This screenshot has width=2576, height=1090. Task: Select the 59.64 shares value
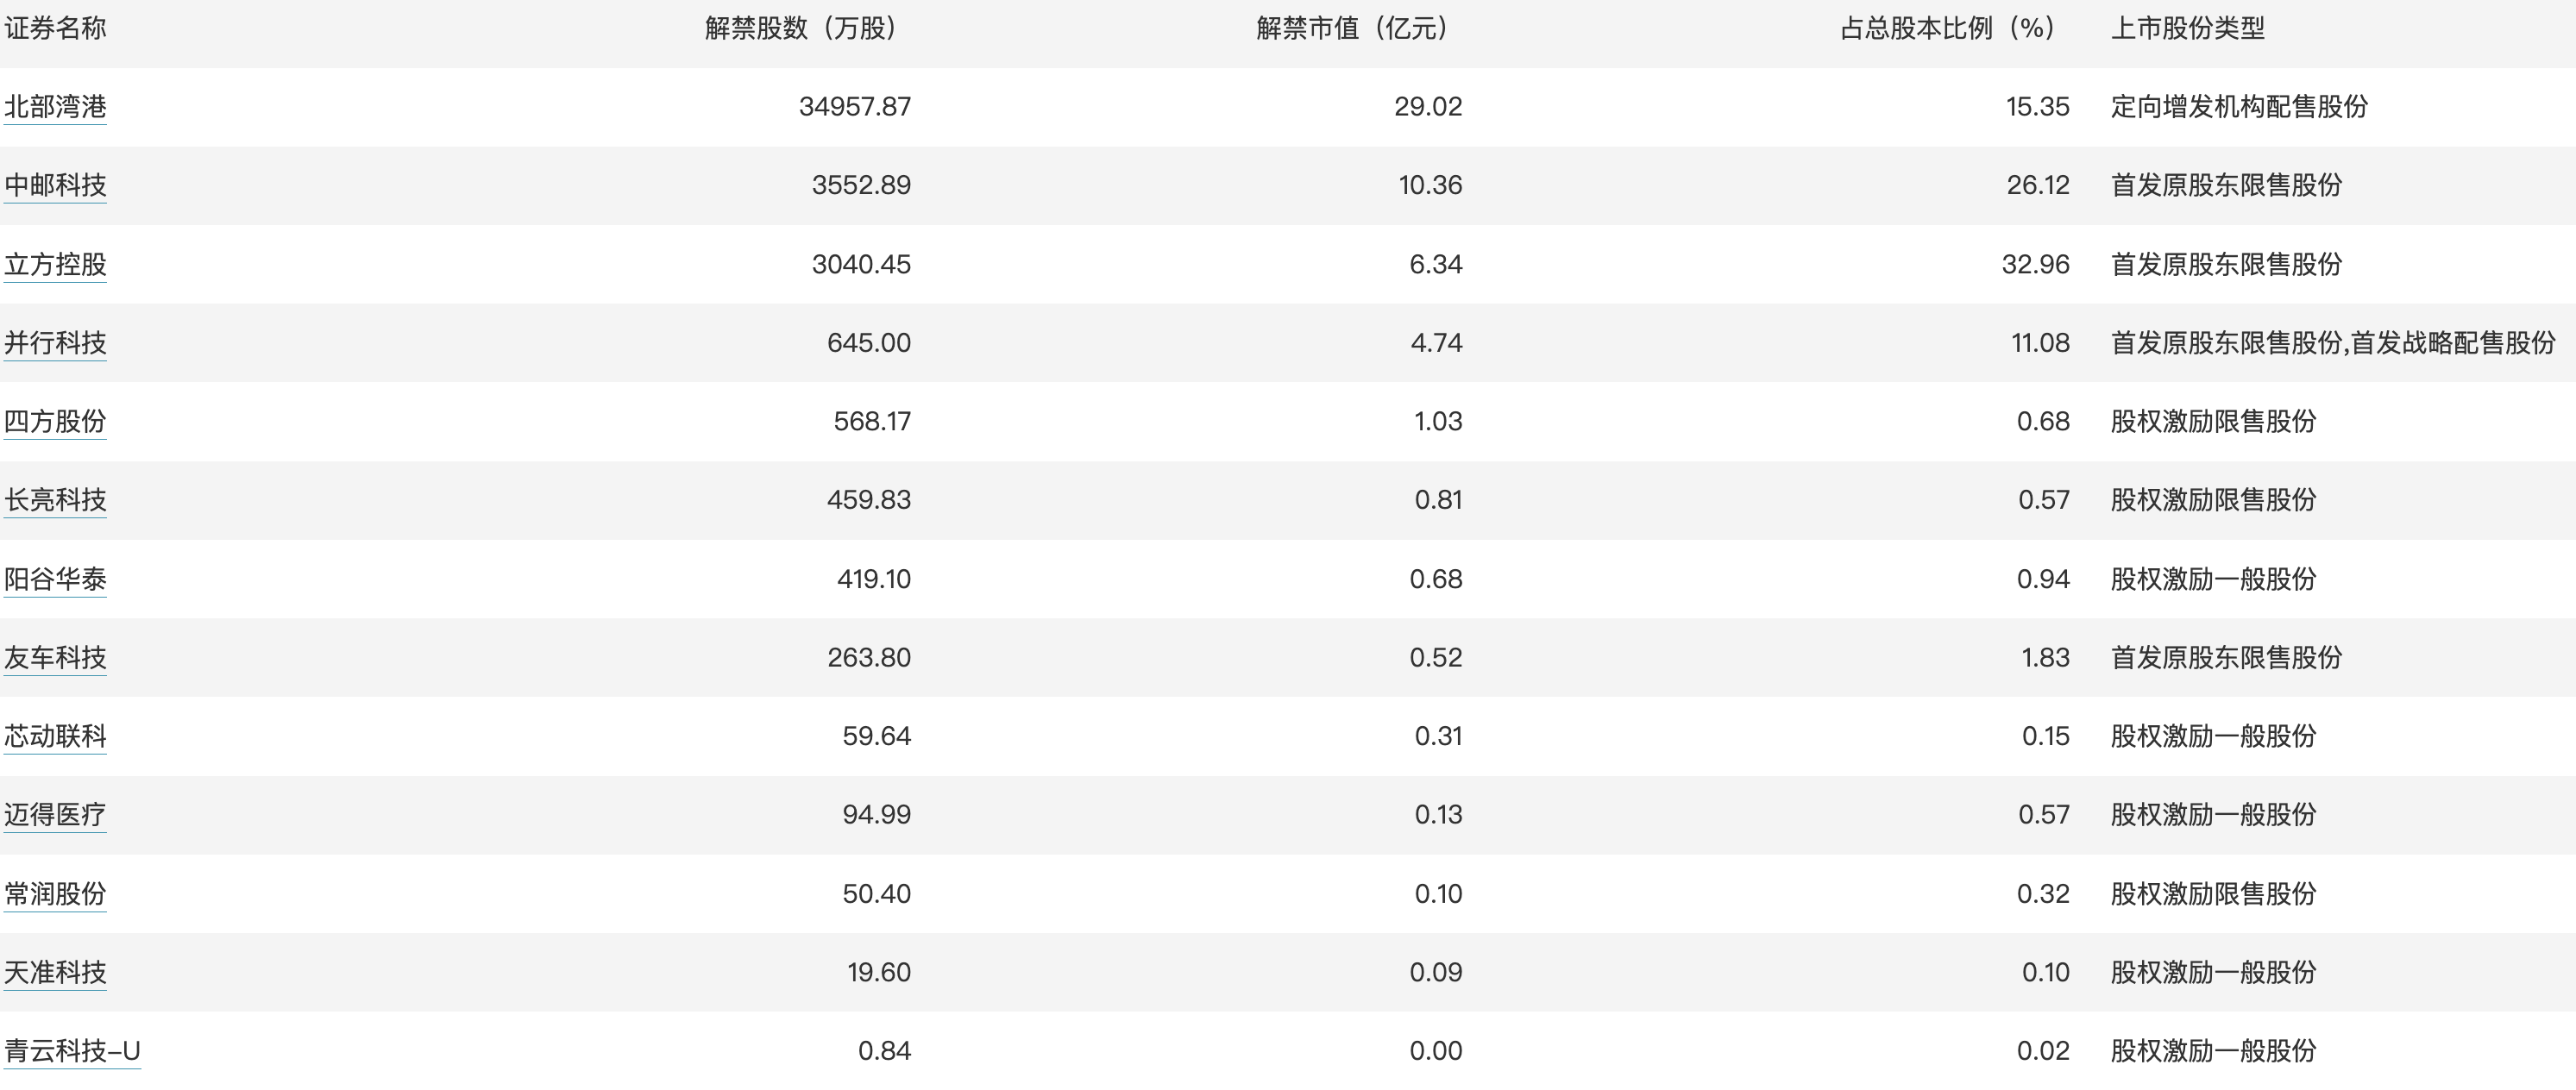pos(877,736)
